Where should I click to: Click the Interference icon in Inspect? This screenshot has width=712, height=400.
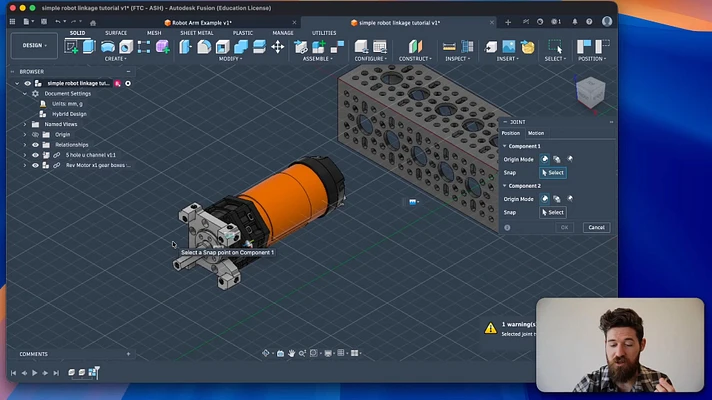pyautogui.click(x=467, y=46)
